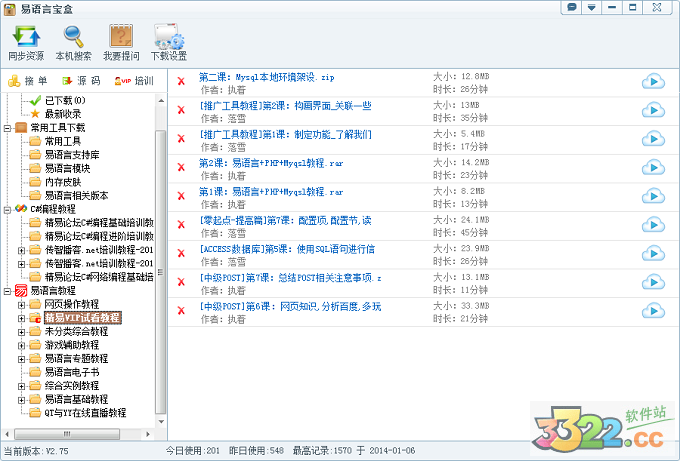The height and width of the screenshot is (461, 680).
Task: Click the tree scroll down arrow
Action: point(161,422)
